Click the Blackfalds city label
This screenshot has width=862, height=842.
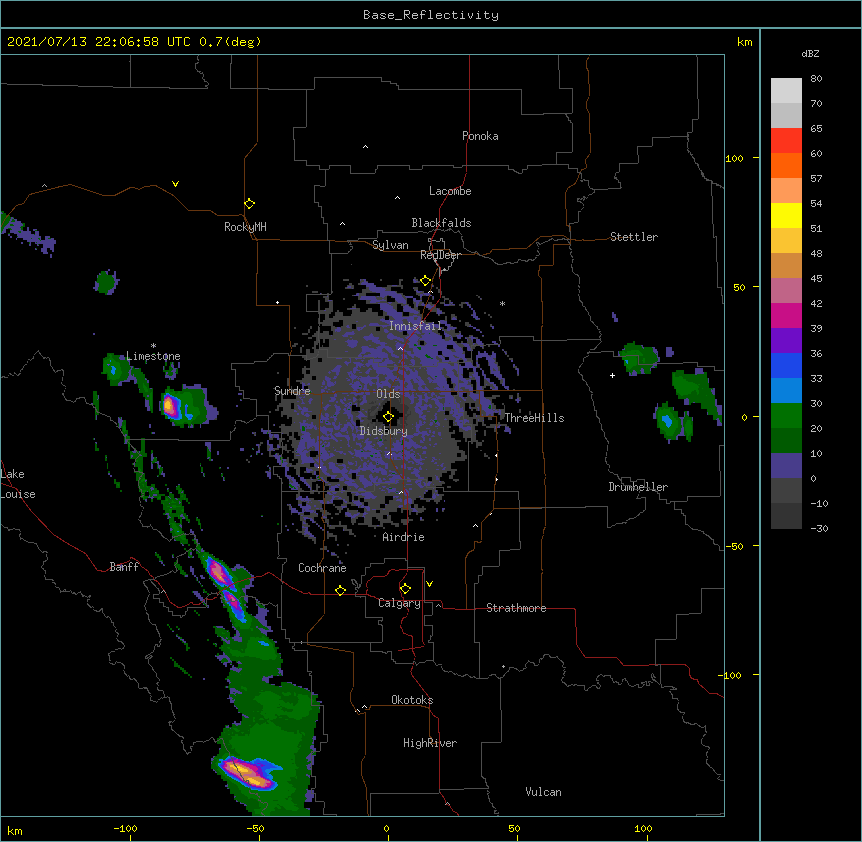tap(441, 223)
